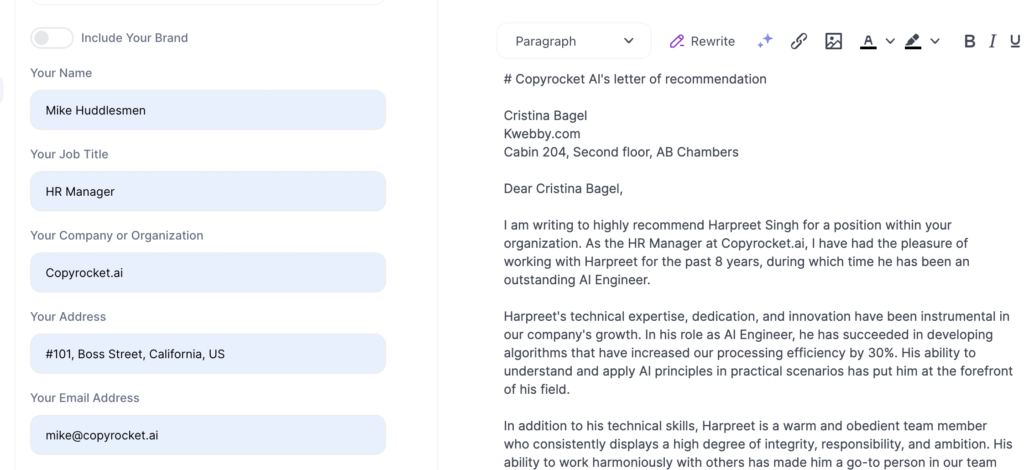Viewport: 1024px width, 470px height.
Task: Apply bold formatting
Action: click(x=969, y=41)
